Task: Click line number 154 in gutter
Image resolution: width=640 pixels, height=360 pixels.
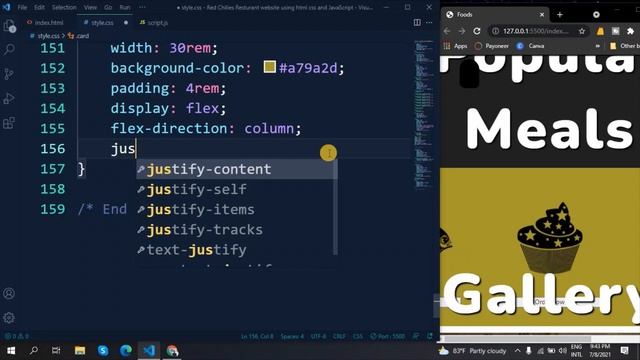Action: point(53,108)
